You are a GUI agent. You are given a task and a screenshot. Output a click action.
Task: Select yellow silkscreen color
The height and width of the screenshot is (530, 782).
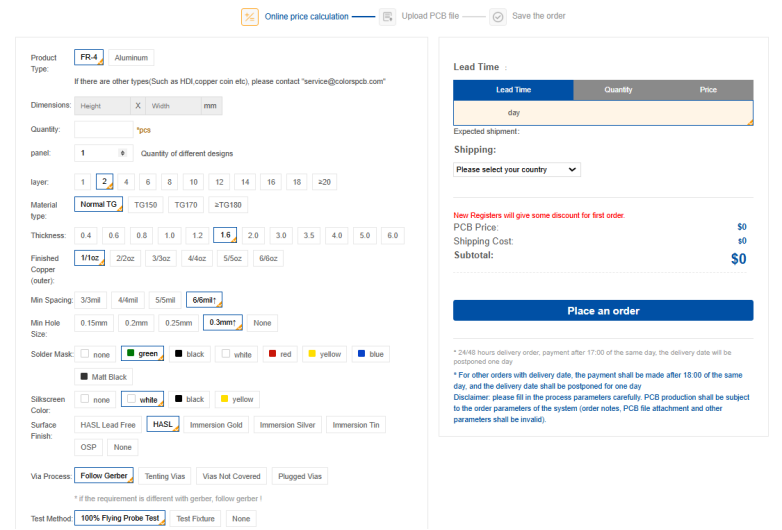(x=237, y=399)
